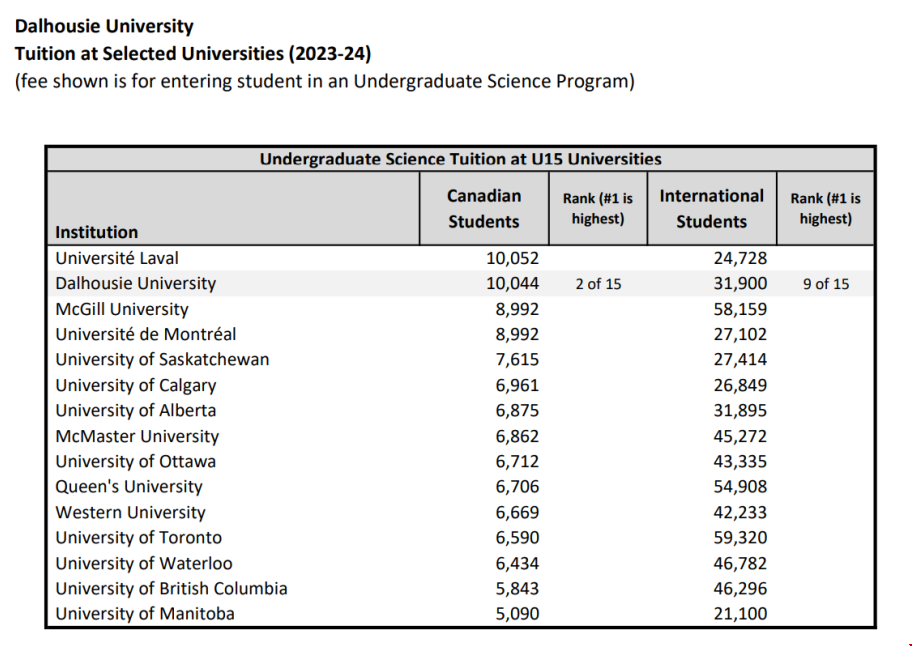Select the Dalhousie University table row name
The image size is (912, 646).
[x=135, y=284]
